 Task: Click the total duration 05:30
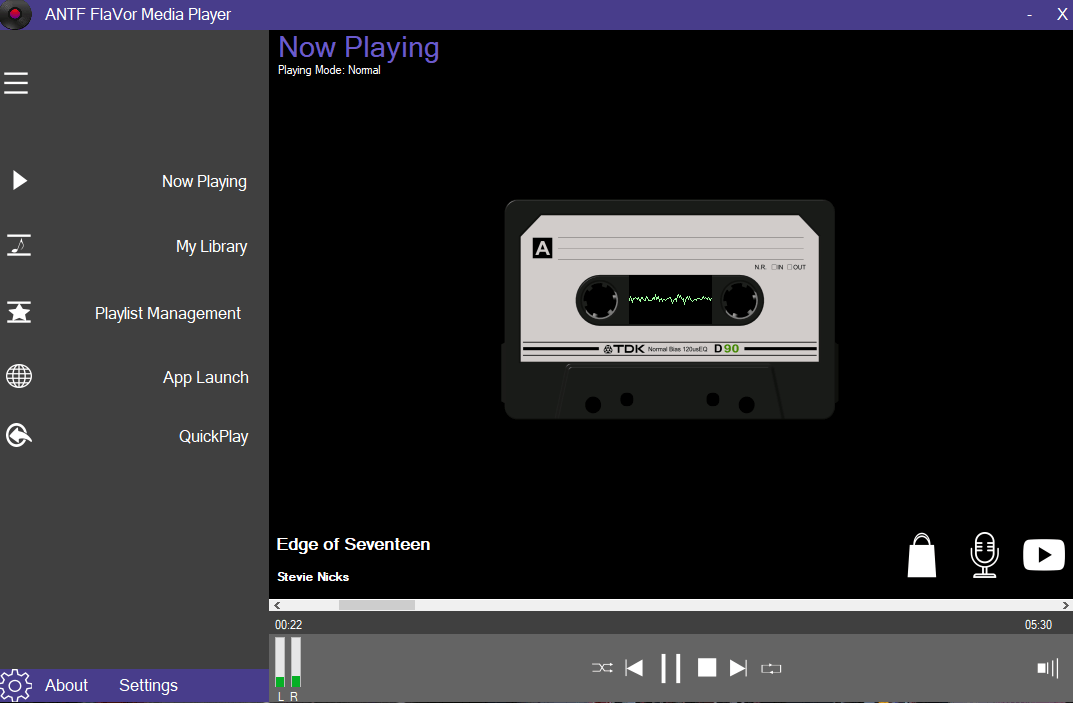[1038, 624]
